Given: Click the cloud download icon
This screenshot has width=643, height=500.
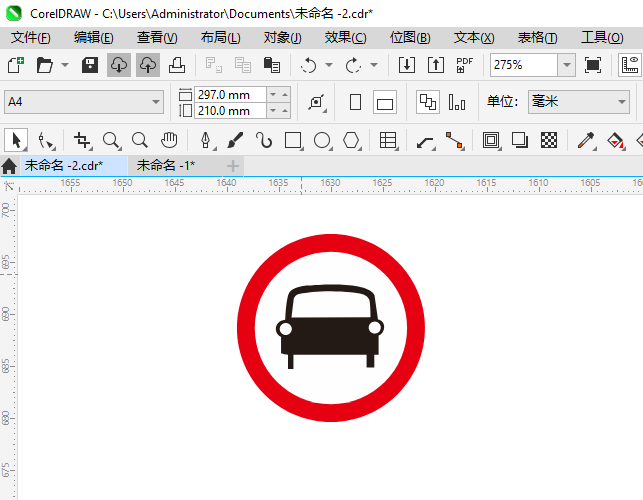Looking at the screenshot, I should [119, 65].
